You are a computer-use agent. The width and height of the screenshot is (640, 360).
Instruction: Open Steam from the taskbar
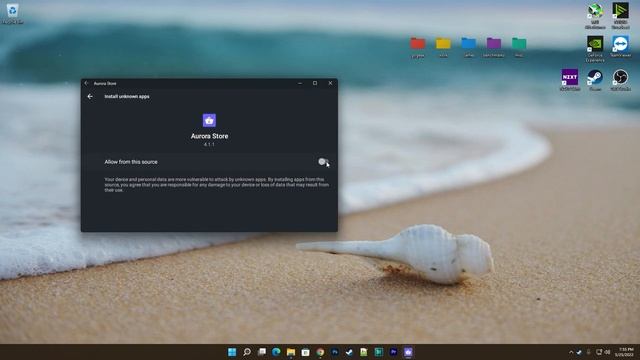349,352
